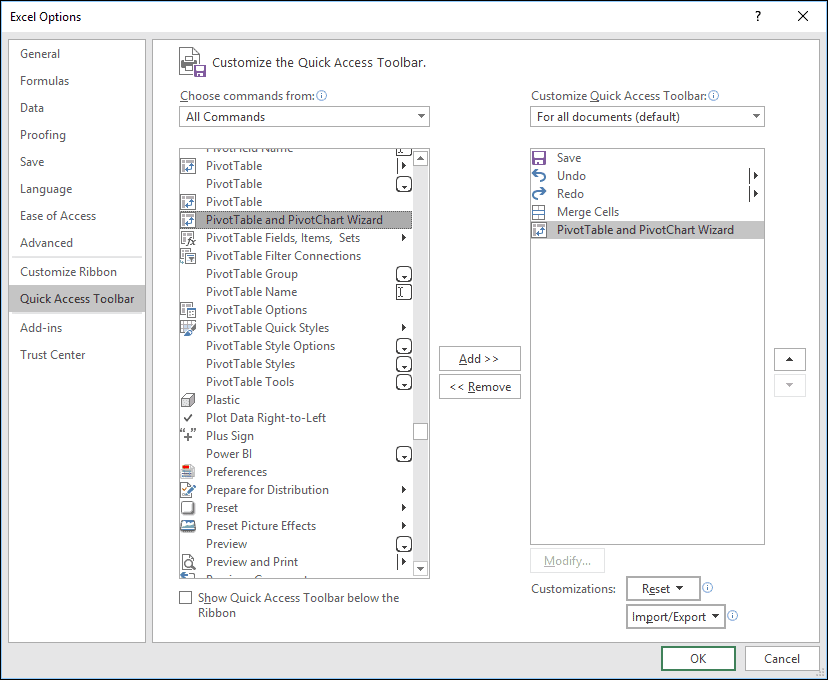828x680 pixels.
Task: Click the Preferences command icon
Action: [x=188, y=471]
